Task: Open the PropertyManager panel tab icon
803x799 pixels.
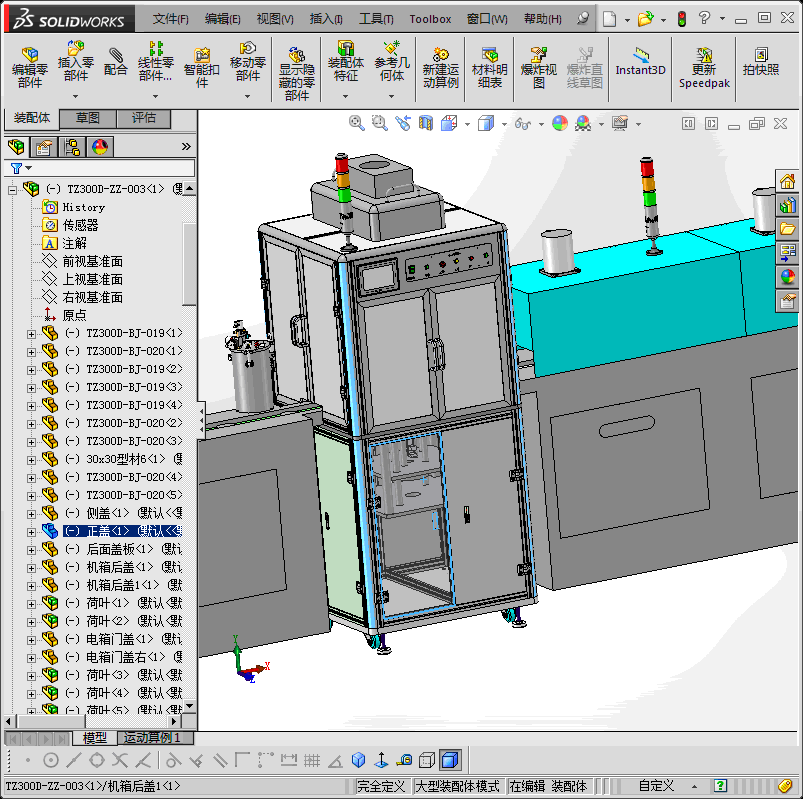Action: tap(44, 147)
